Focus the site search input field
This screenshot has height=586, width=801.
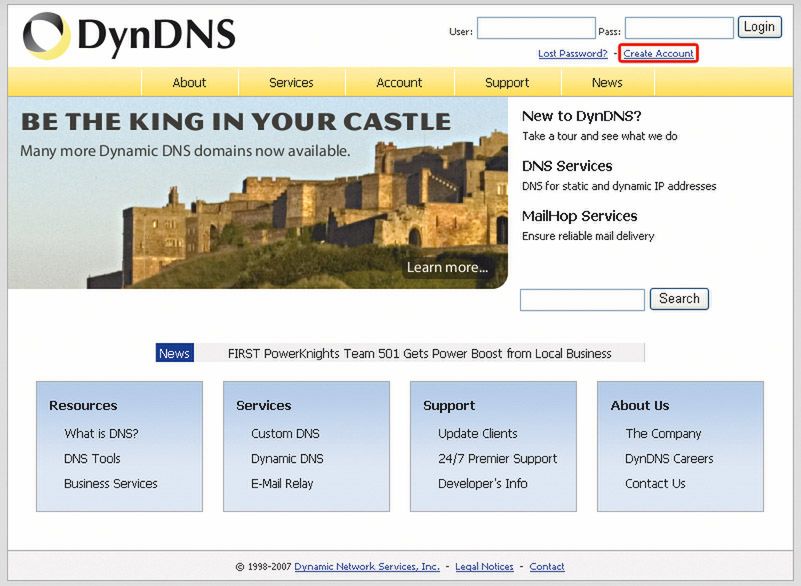pyautogui.click(x=582, y=299)
